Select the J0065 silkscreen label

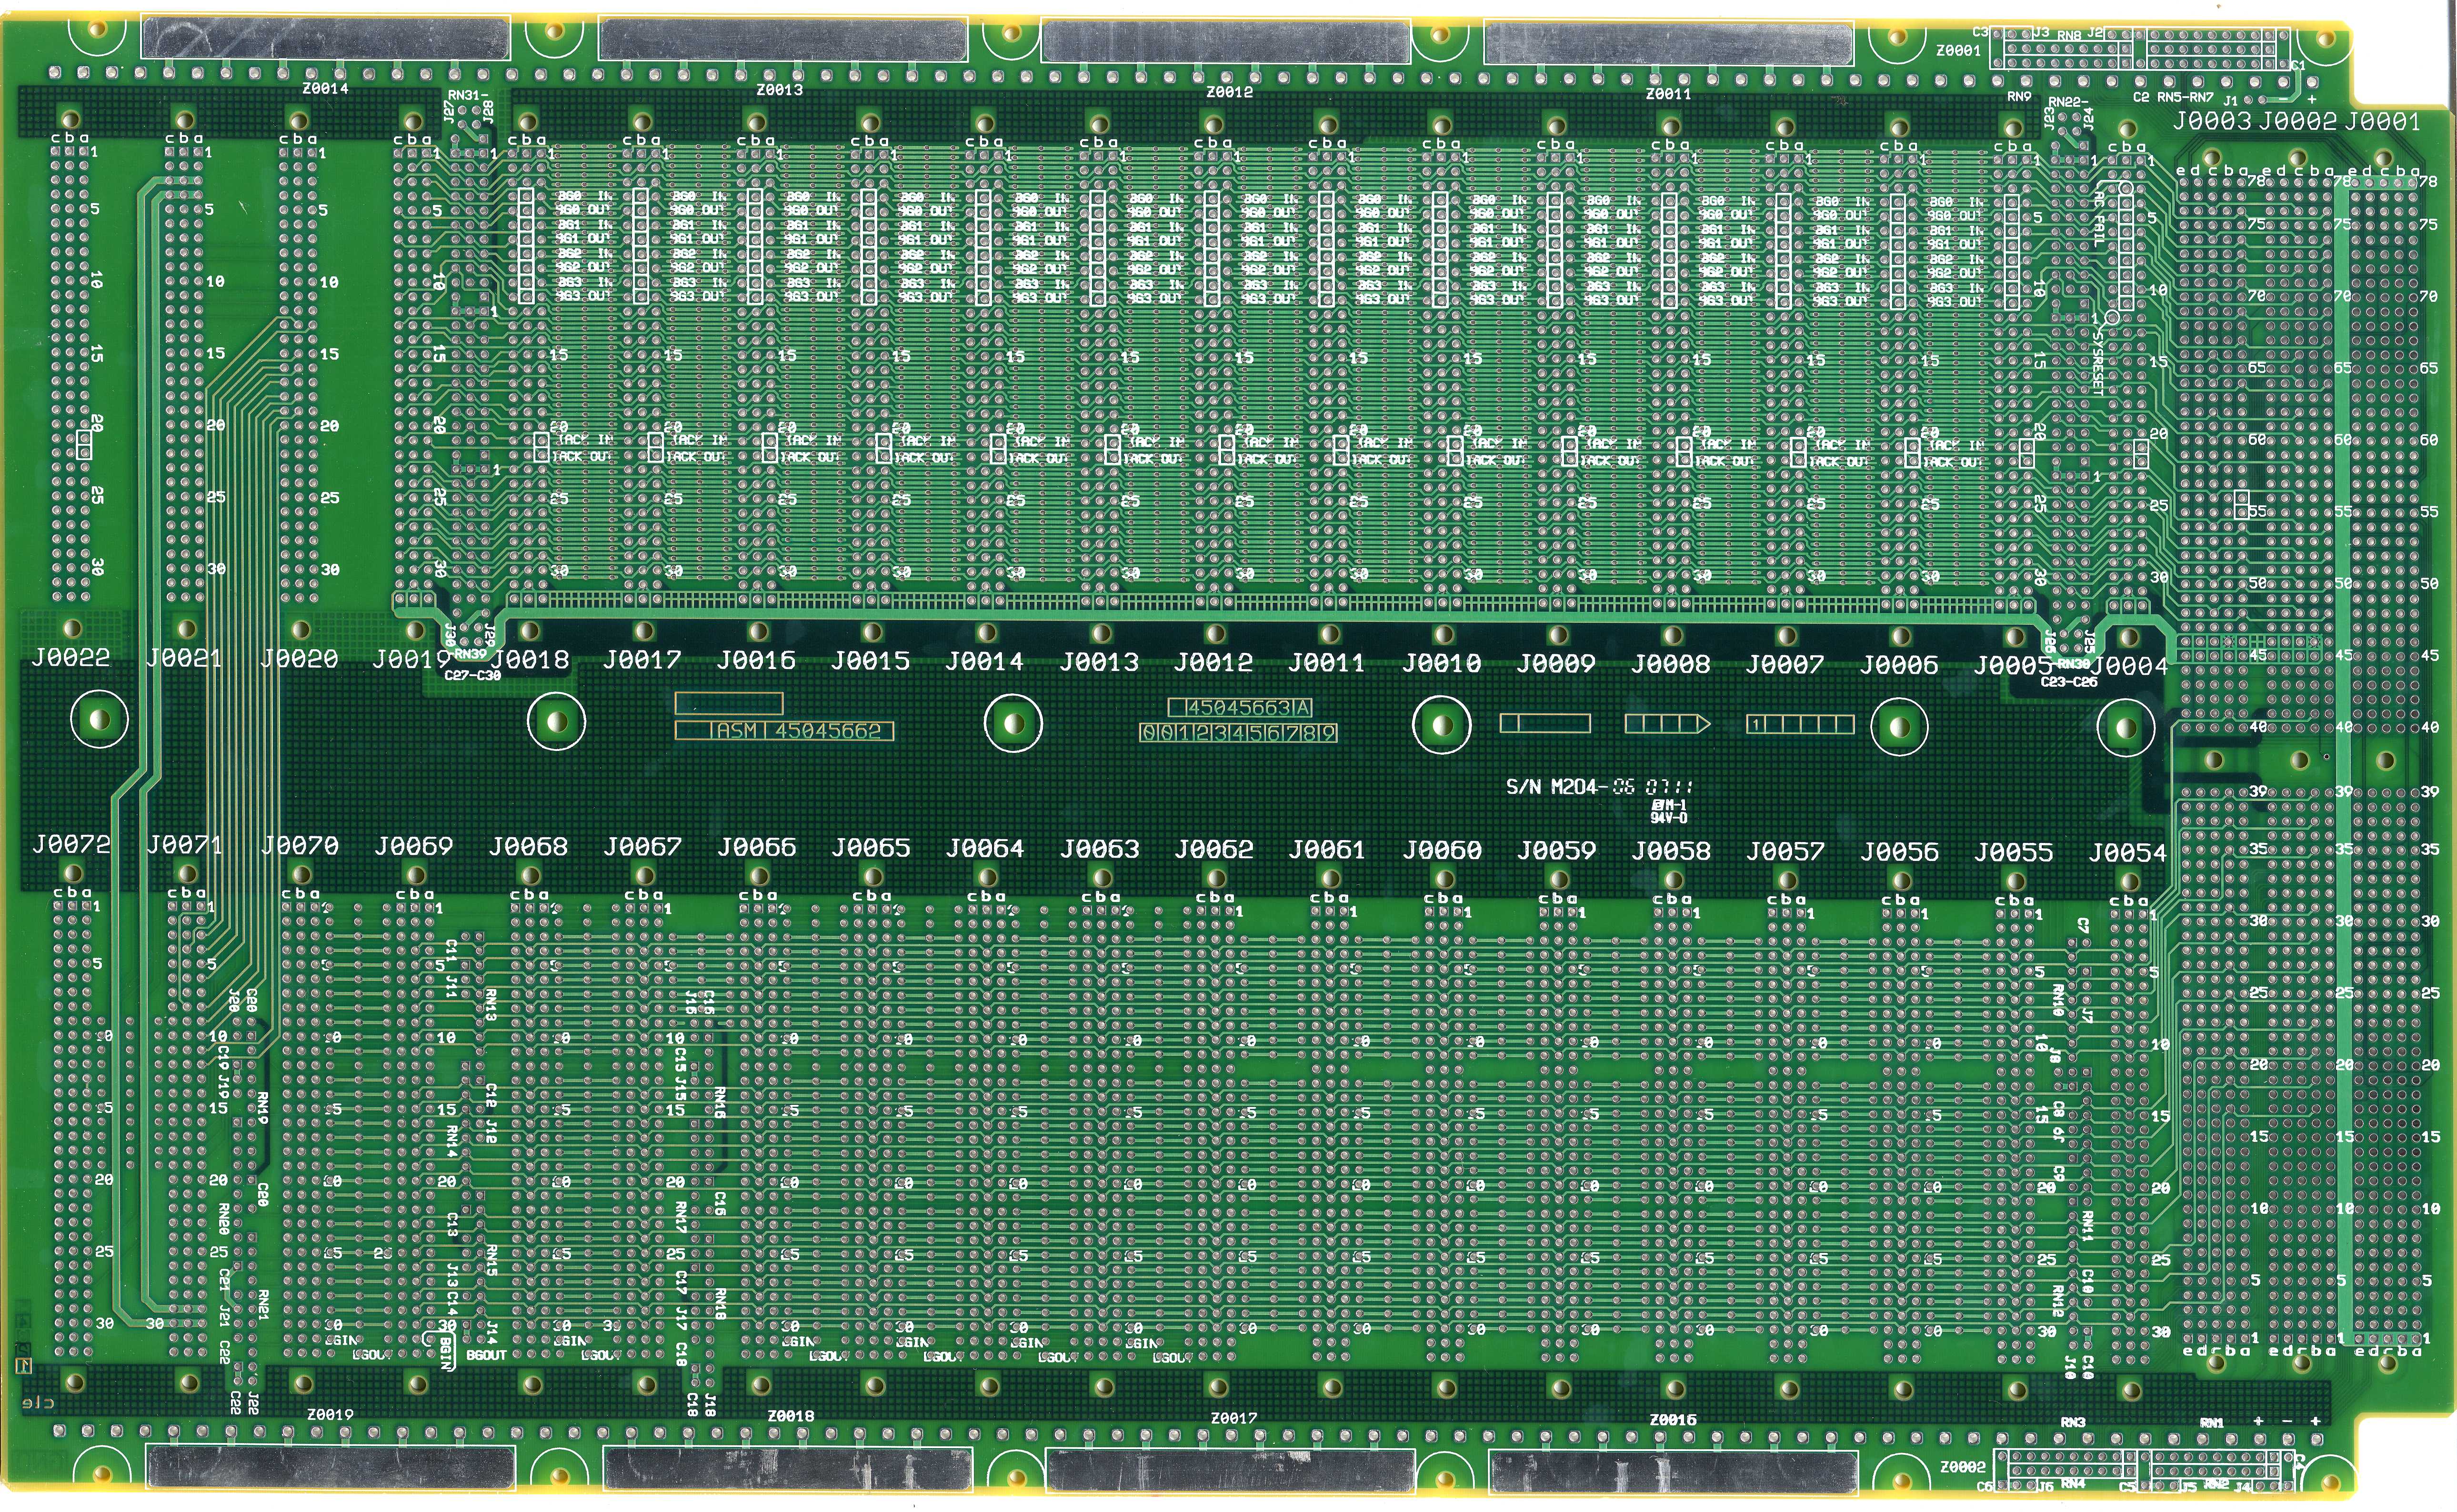[871, 848]
